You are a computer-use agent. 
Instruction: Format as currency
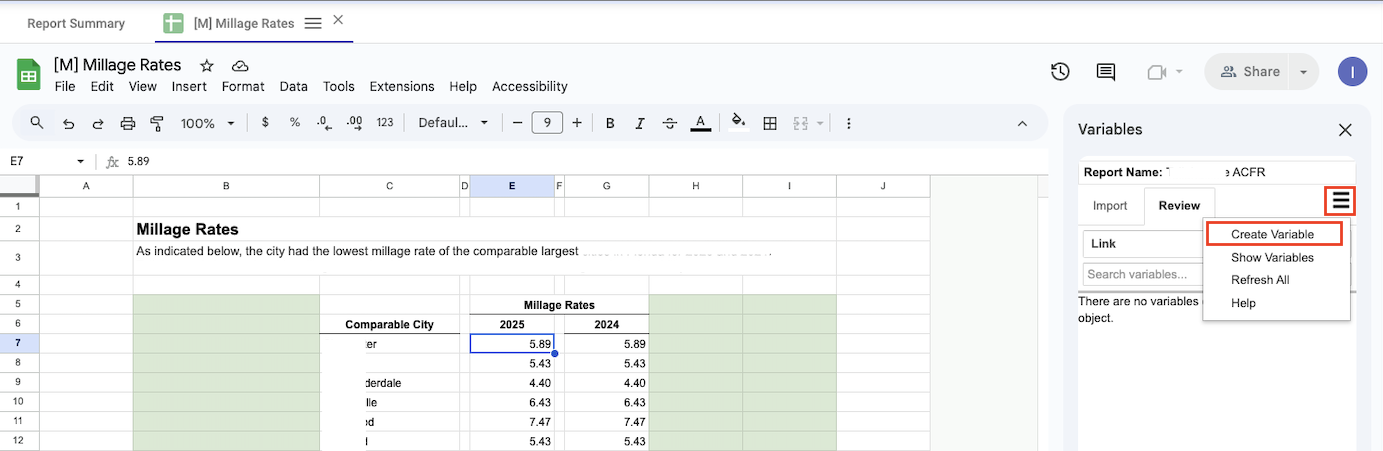(265, 123)
